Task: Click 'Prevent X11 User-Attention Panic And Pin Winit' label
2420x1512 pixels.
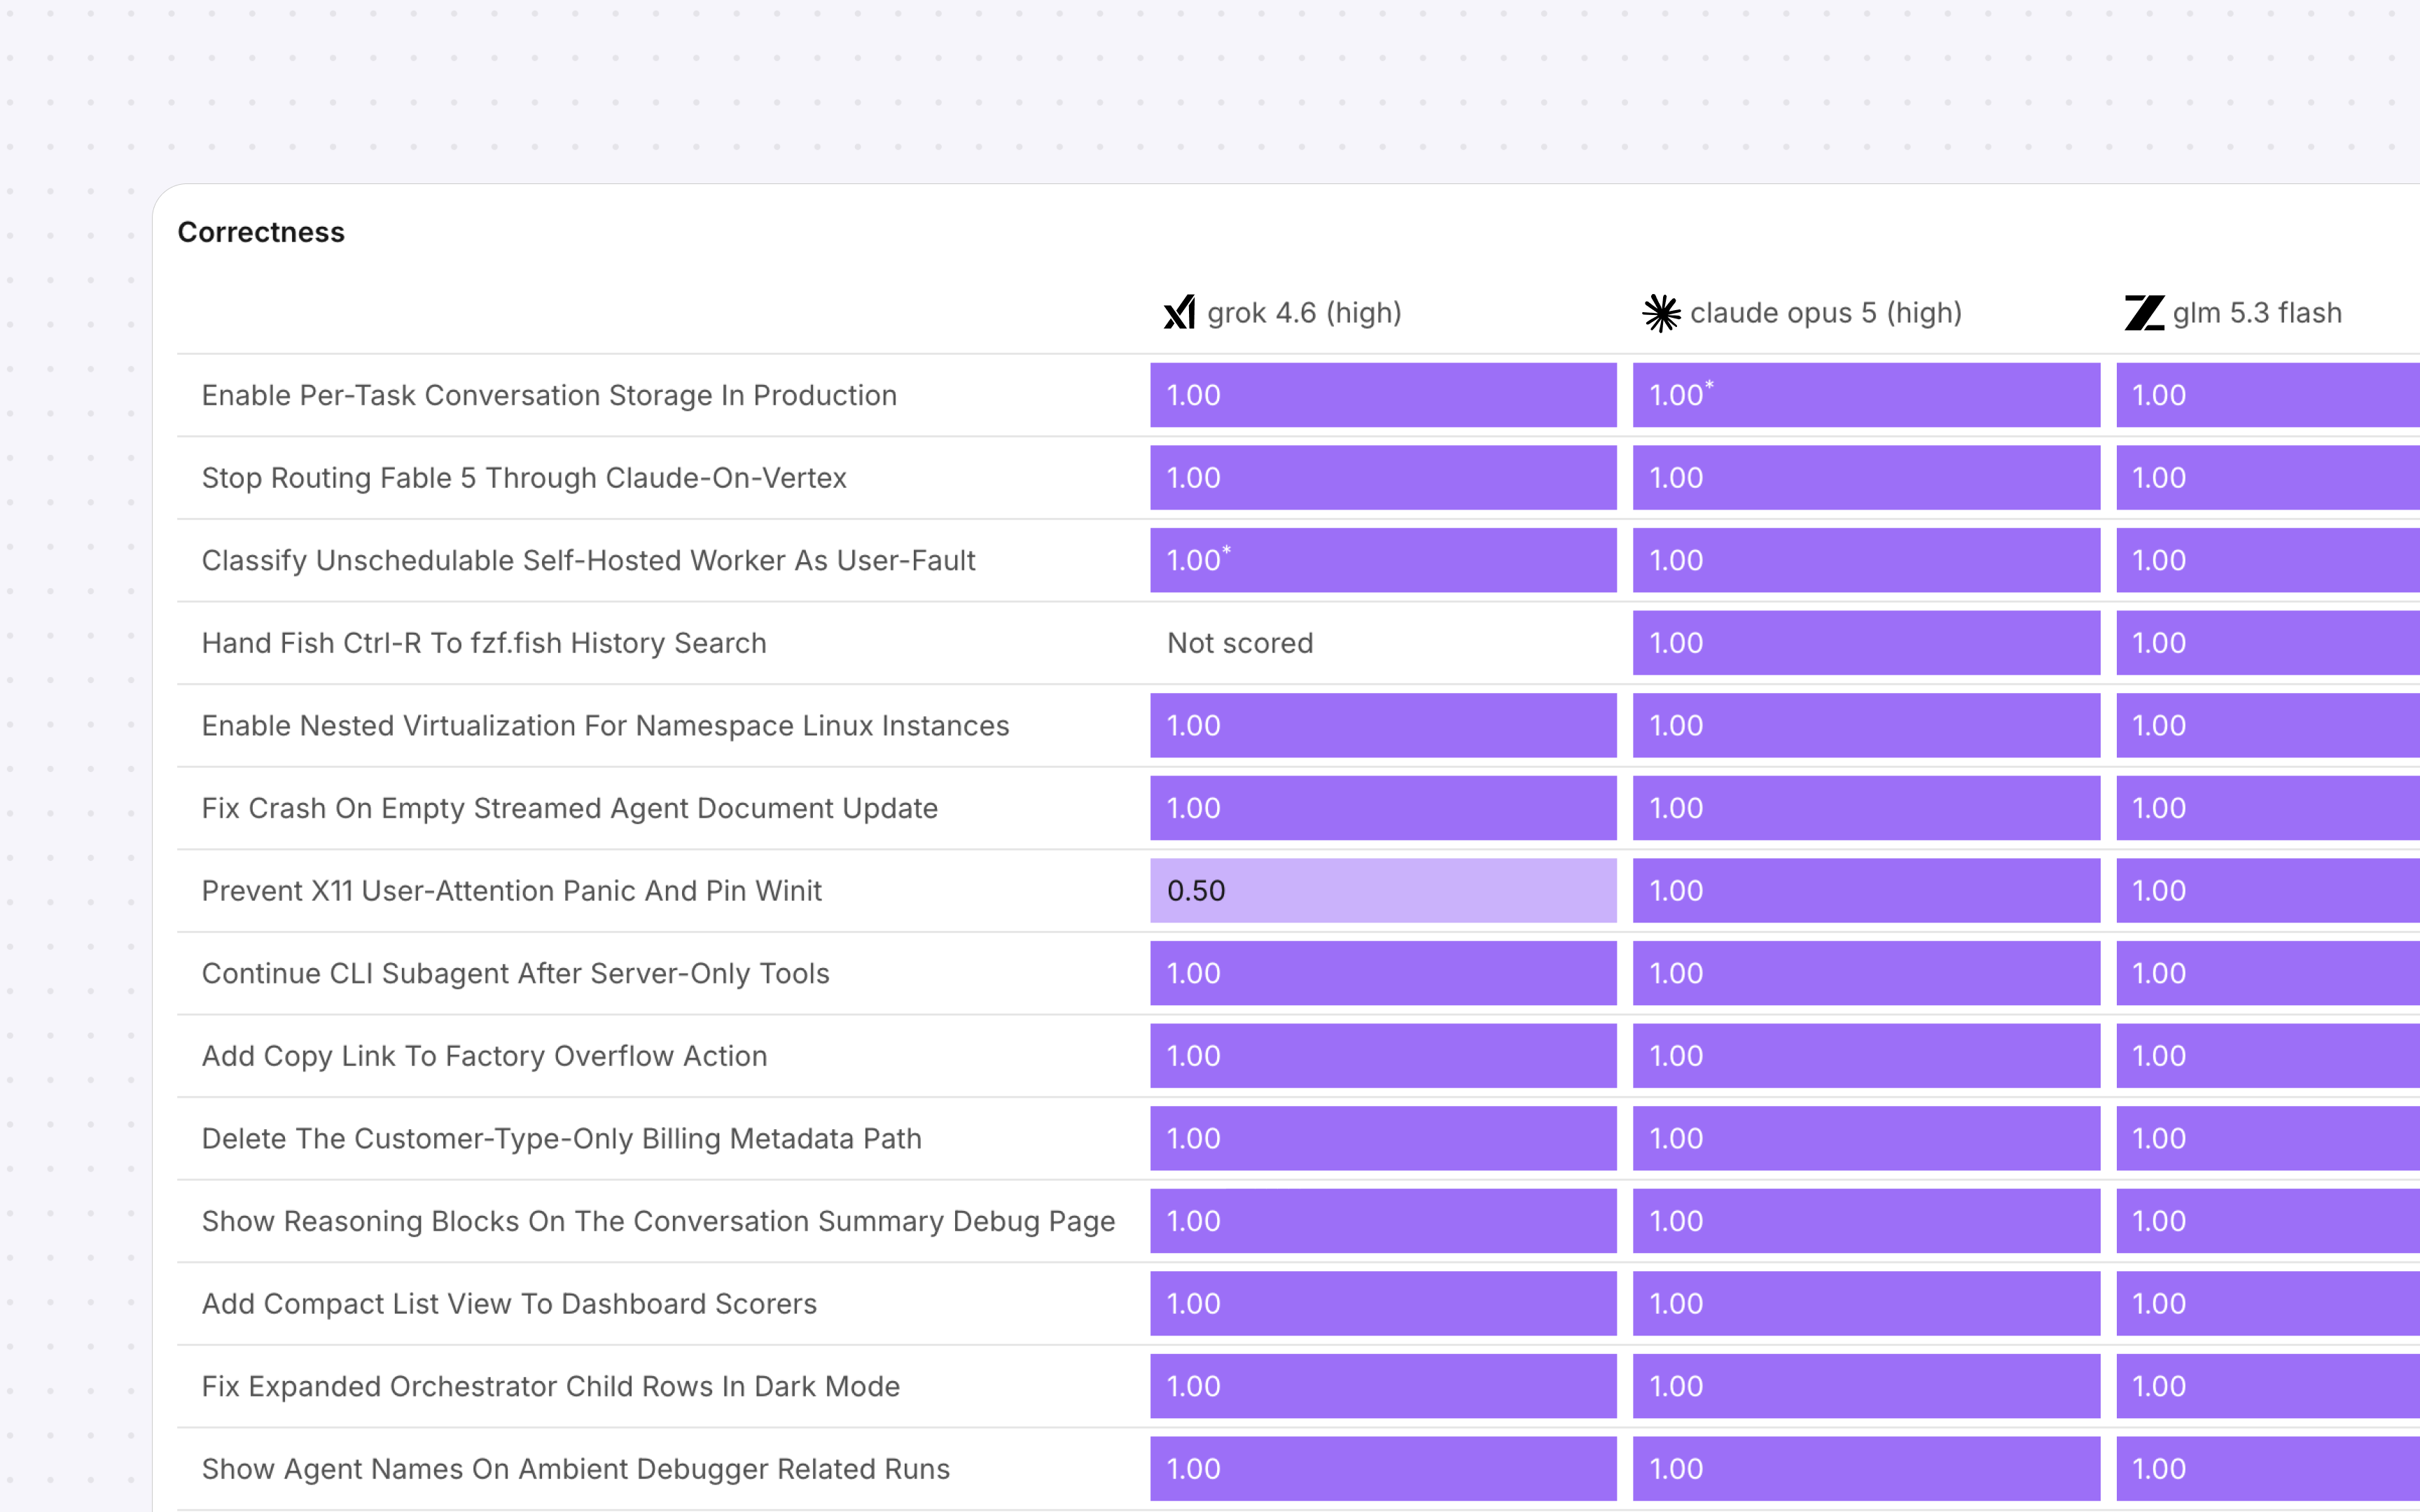Action: tap(512, 890)
